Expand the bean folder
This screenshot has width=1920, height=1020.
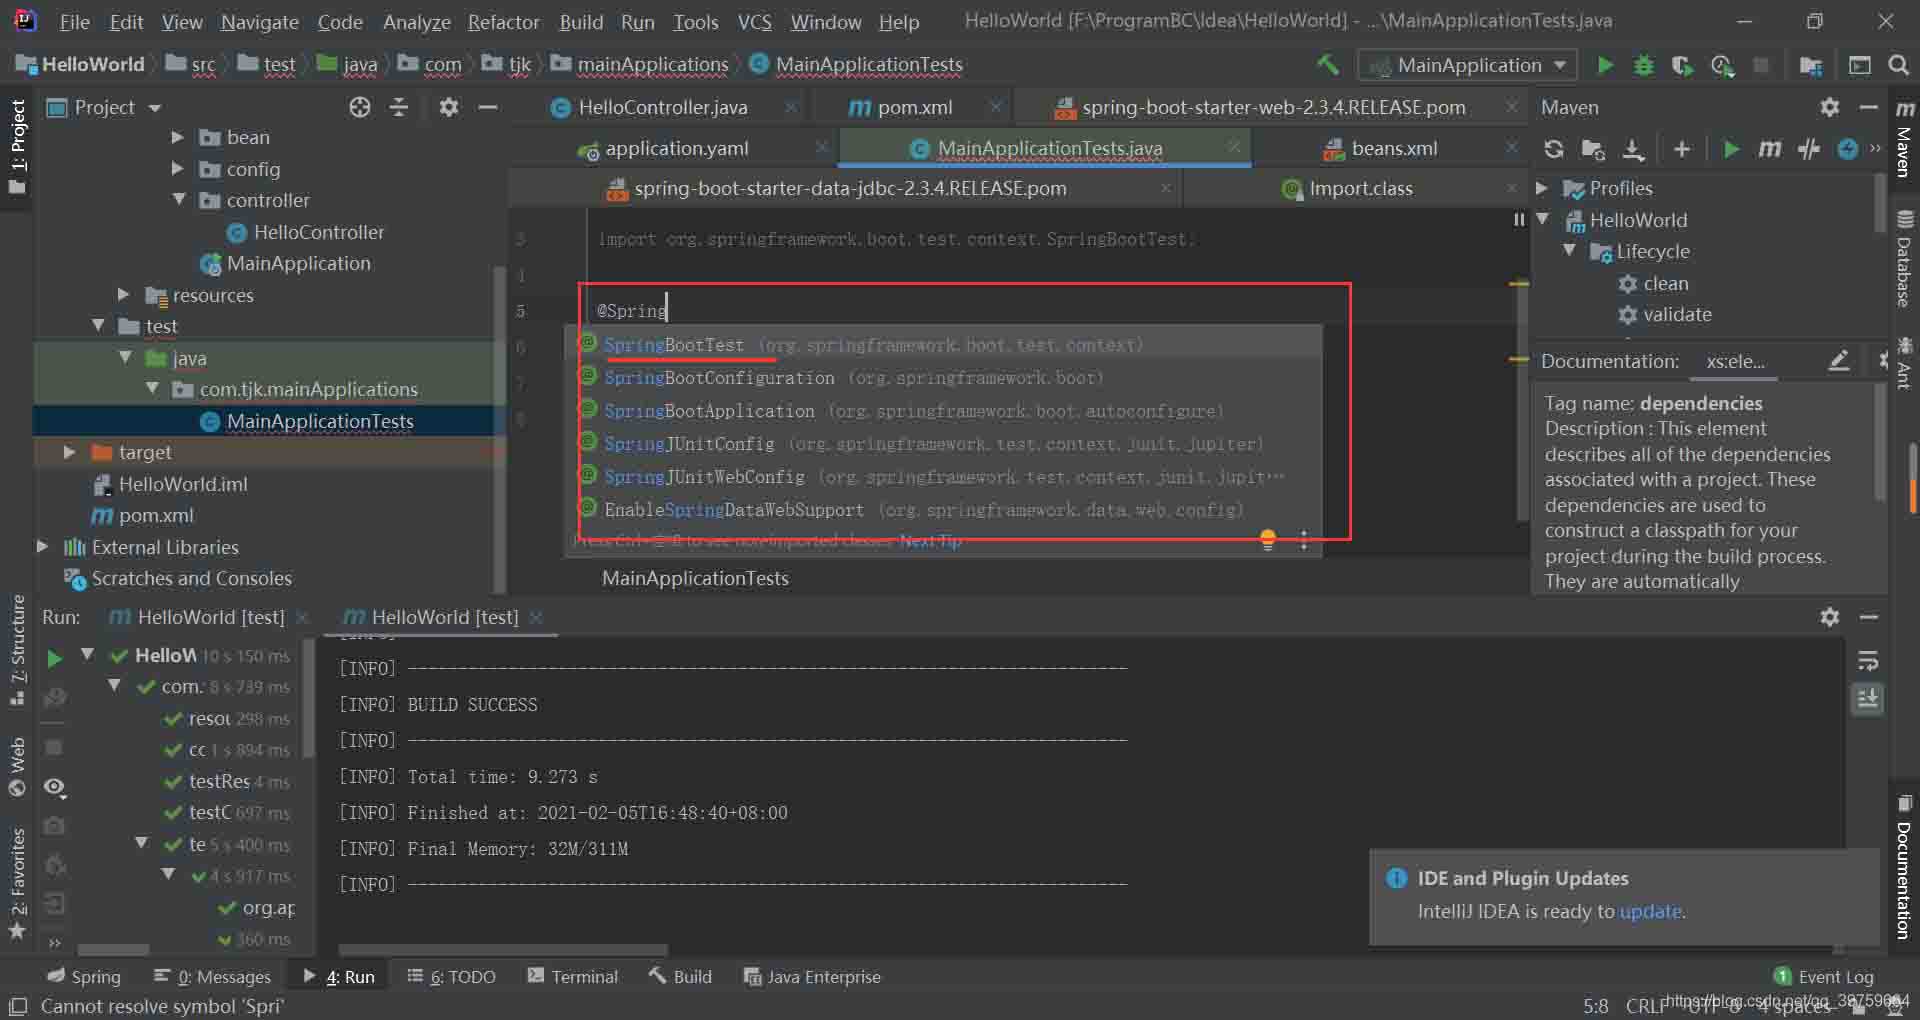coord(177,137)
